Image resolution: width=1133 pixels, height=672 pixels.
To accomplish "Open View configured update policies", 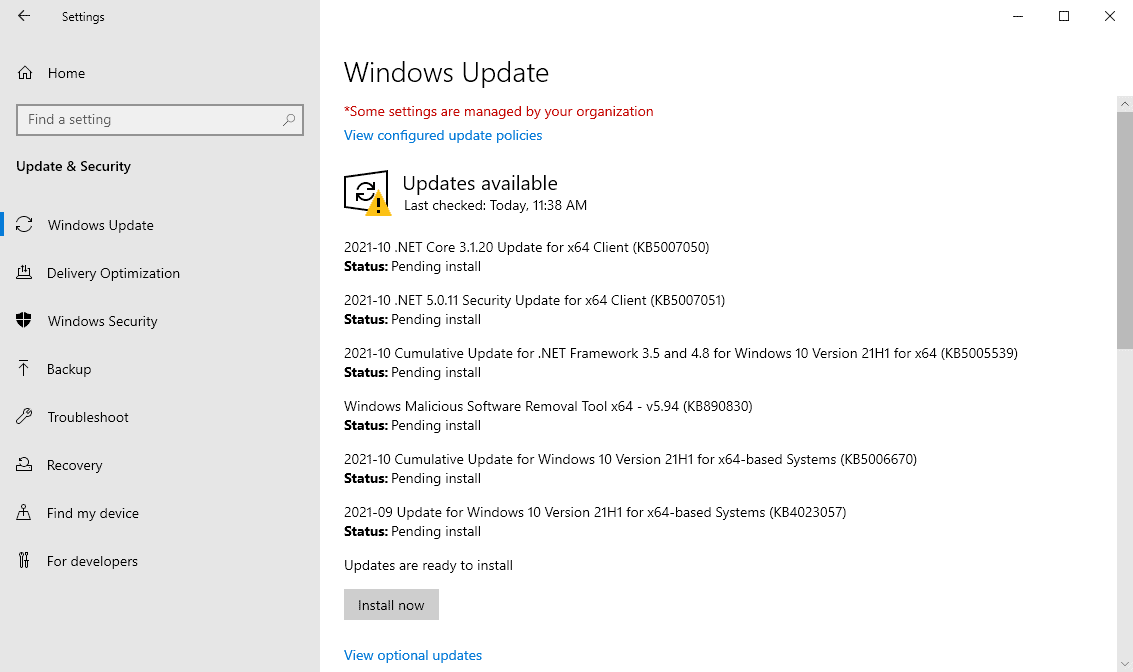I will pos(442,135).
